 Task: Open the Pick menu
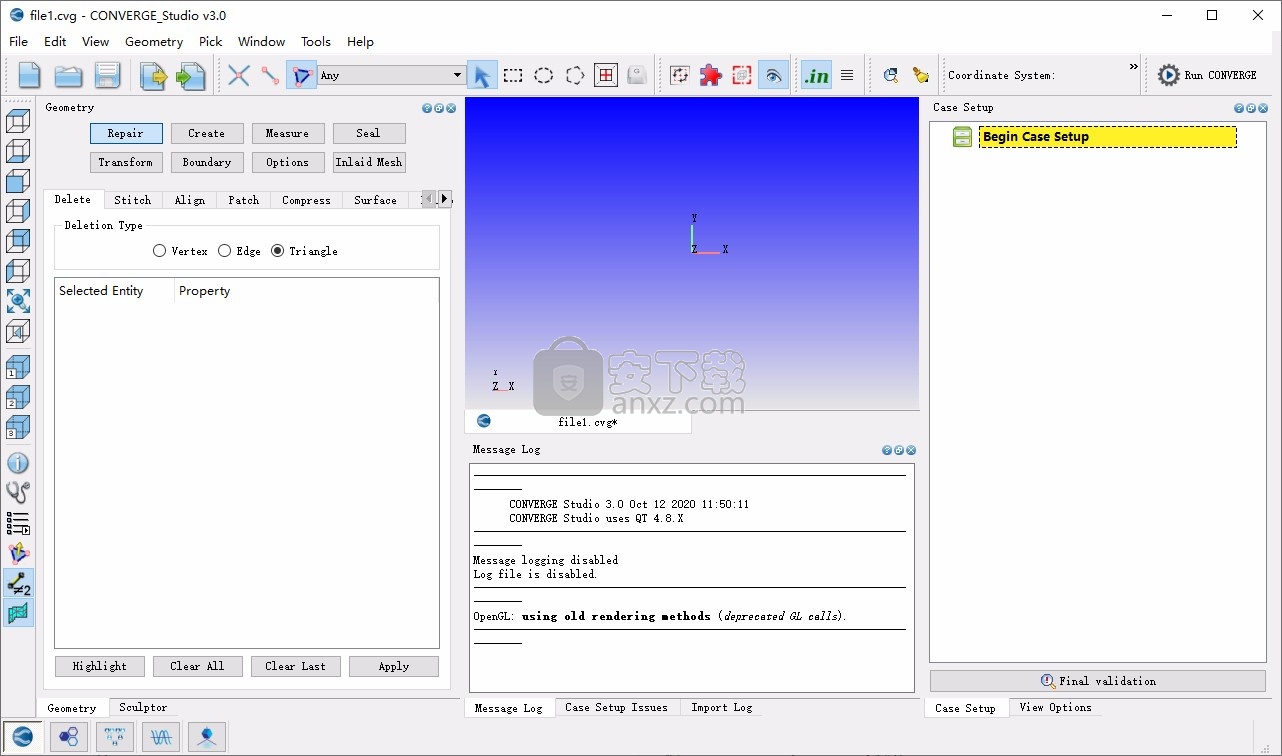point(210,42)
